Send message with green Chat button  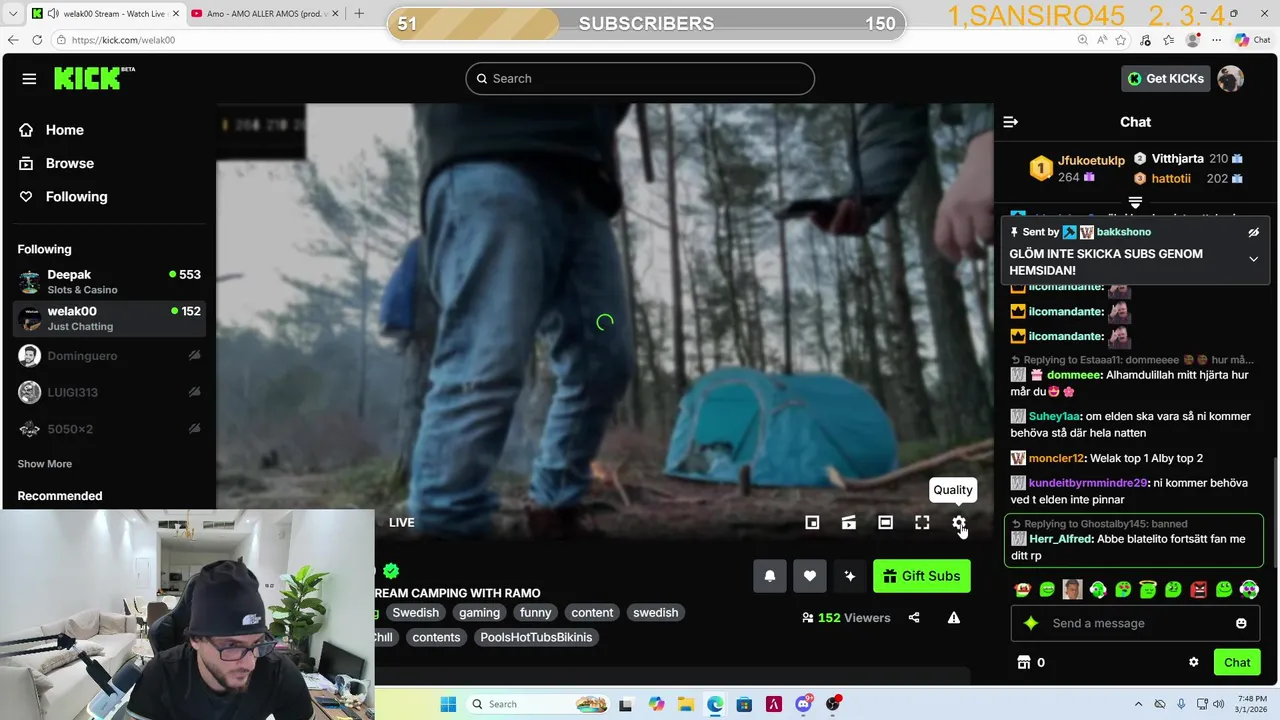pyautogui.click(x=1237, y=662)
